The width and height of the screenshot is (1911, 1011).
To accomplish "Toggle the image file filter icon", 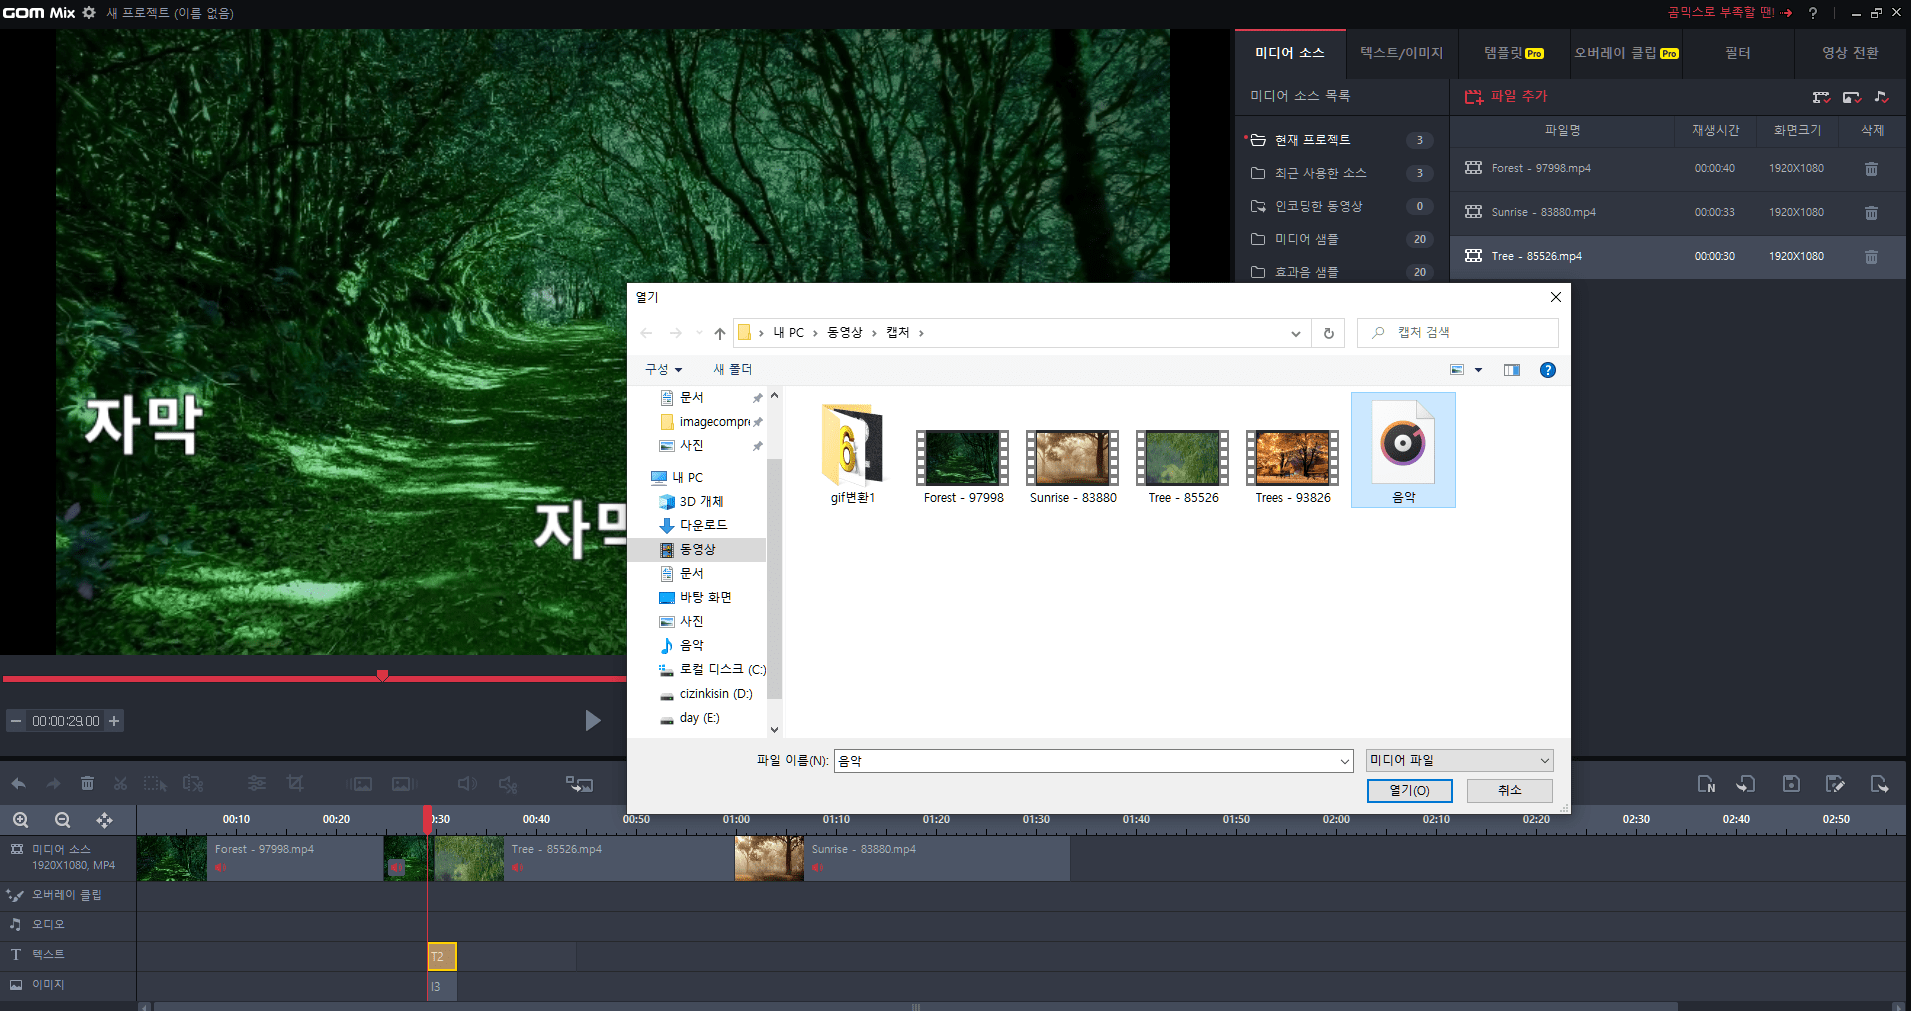I will (x=1852, y=97).
